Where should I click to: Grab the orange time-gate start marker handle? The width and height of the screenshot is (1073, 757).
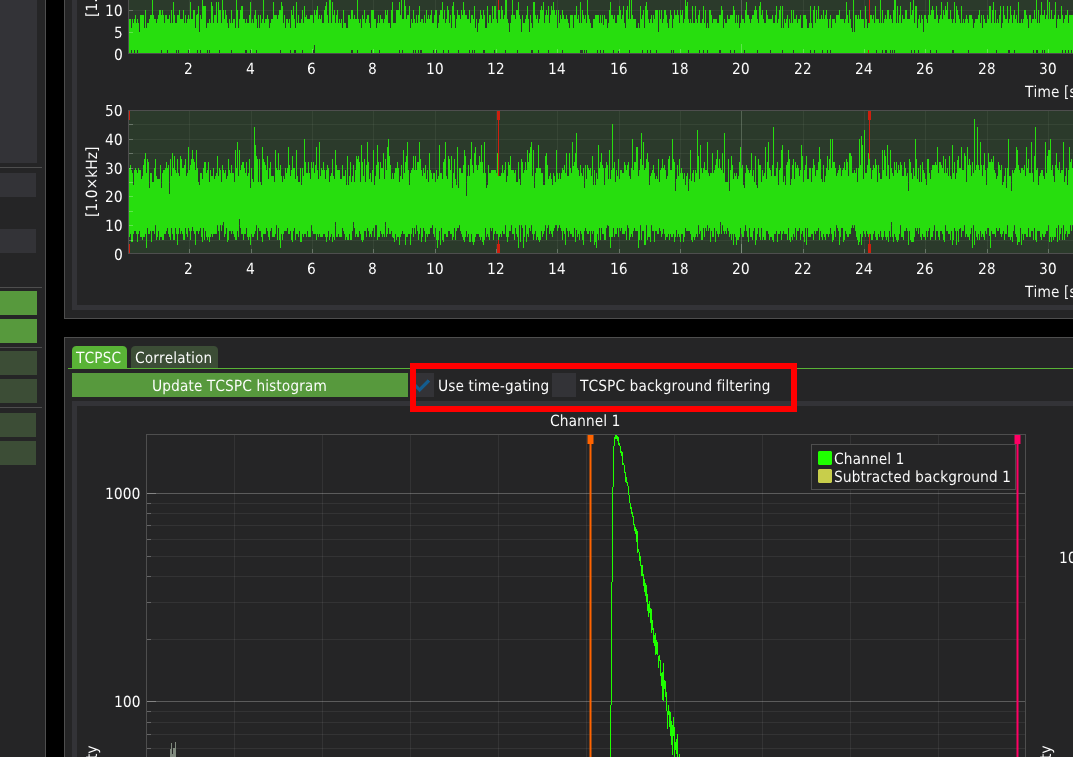(x=590, y=439)
